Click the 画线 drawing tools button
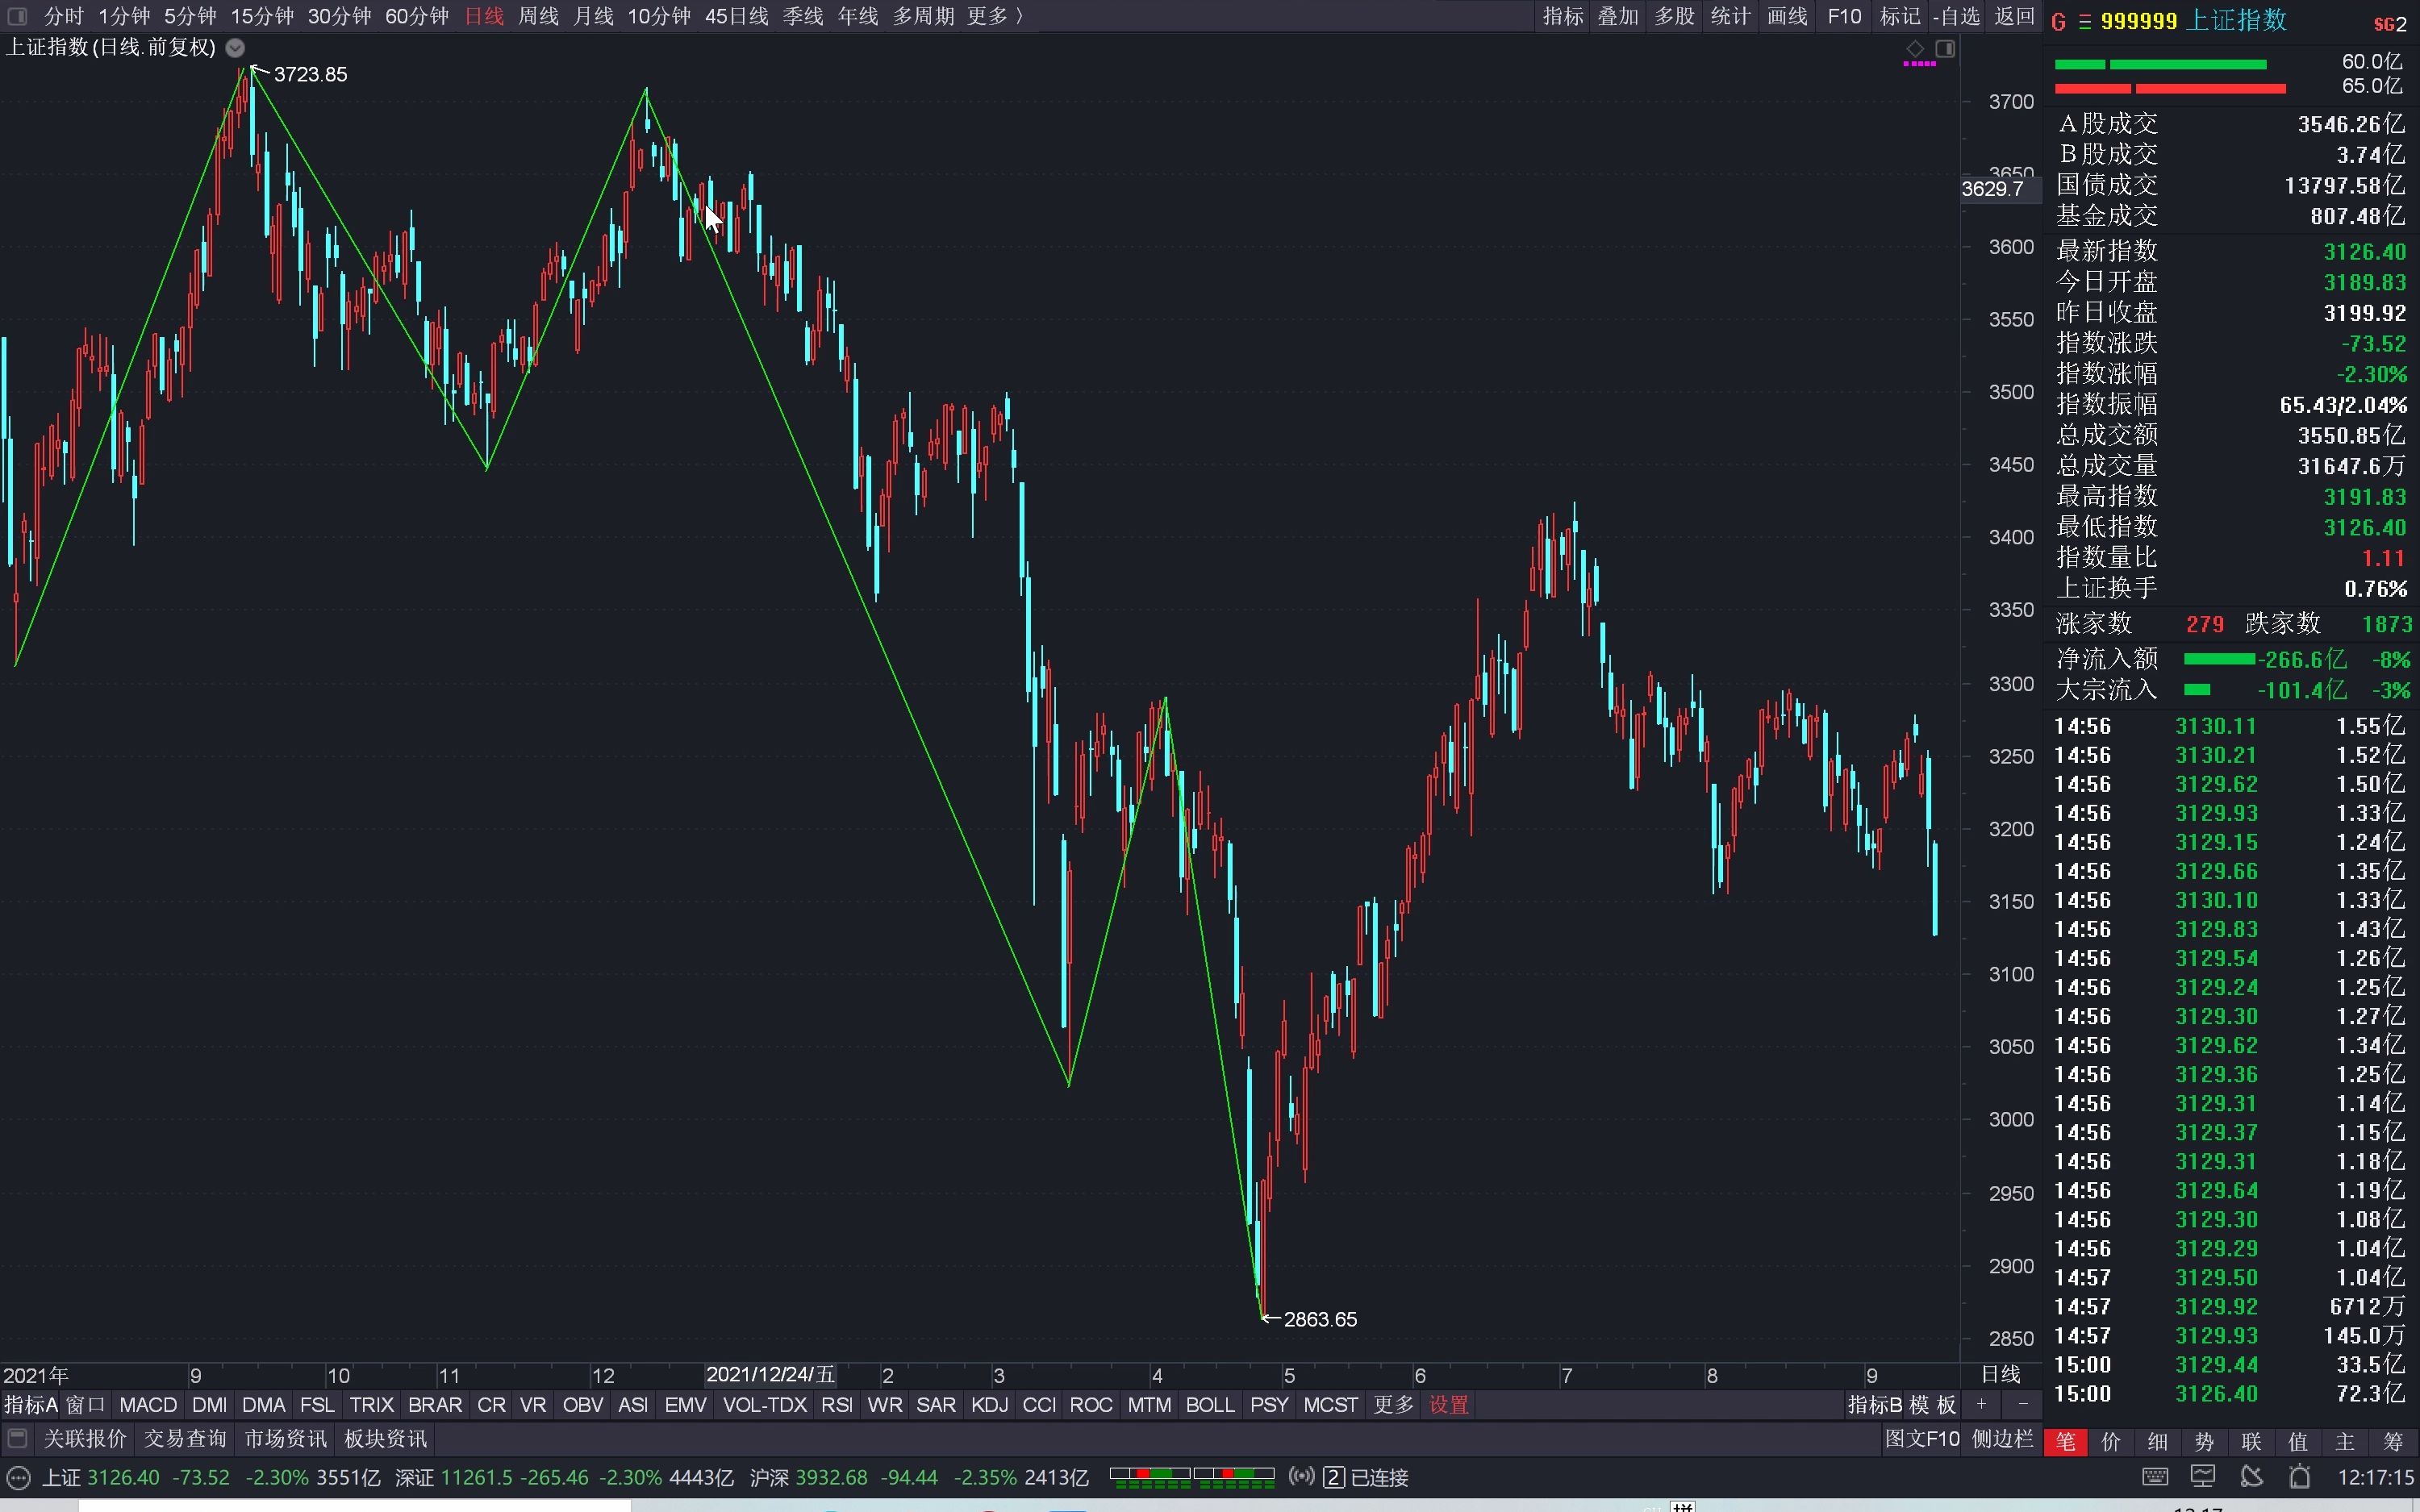The height and width of the screenshot is (1512, 2420). 1787,16
